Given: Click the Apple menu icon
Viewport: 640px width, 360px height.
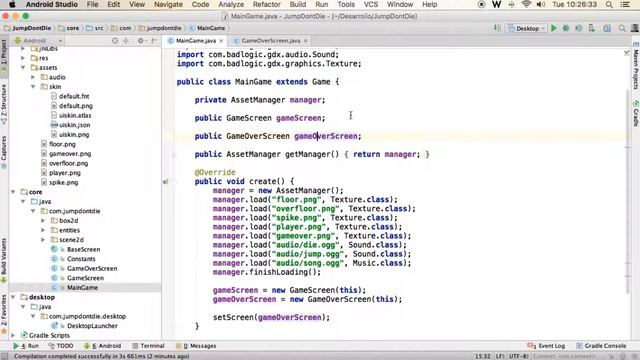Looking at the screenshot, I should [12, 4].
